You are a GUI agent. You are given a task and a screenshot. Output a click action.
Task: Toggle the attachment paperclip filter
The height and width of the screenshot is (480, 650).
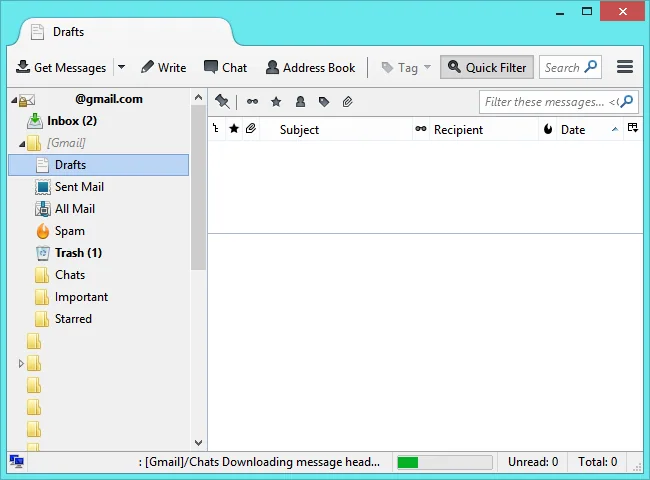(347, 102)
